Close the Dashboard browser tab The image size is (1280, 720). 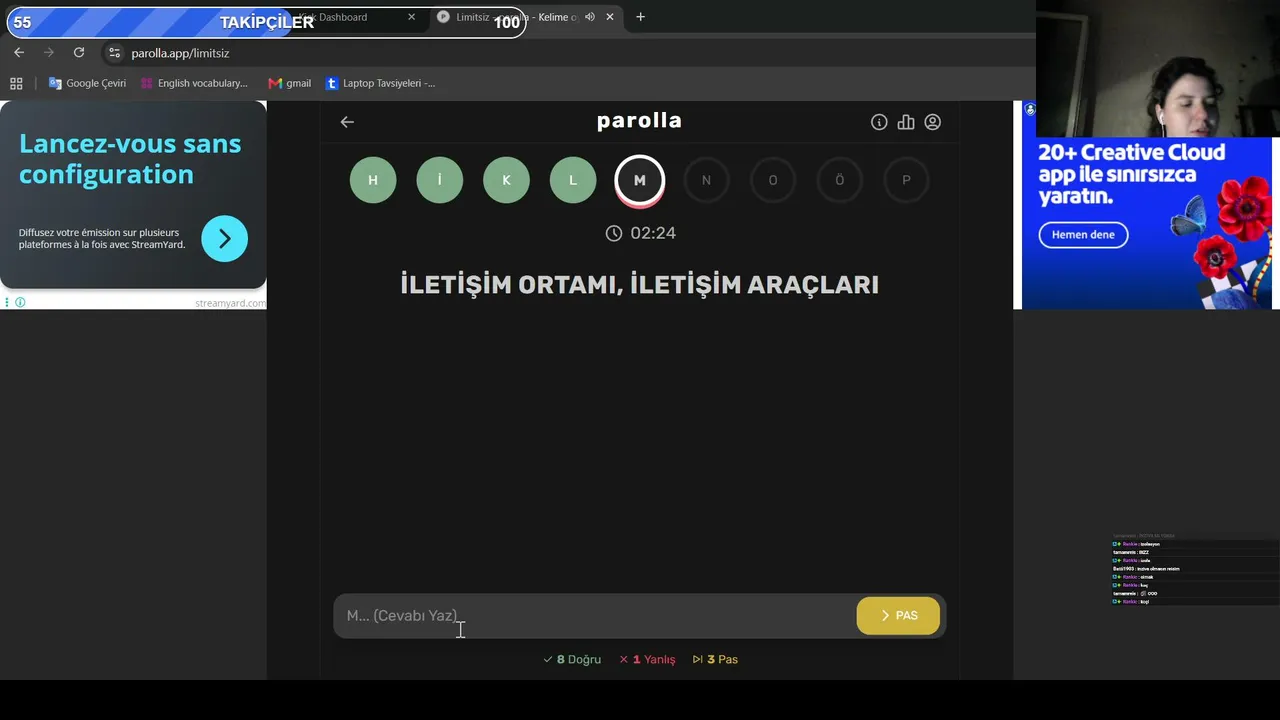411,17
